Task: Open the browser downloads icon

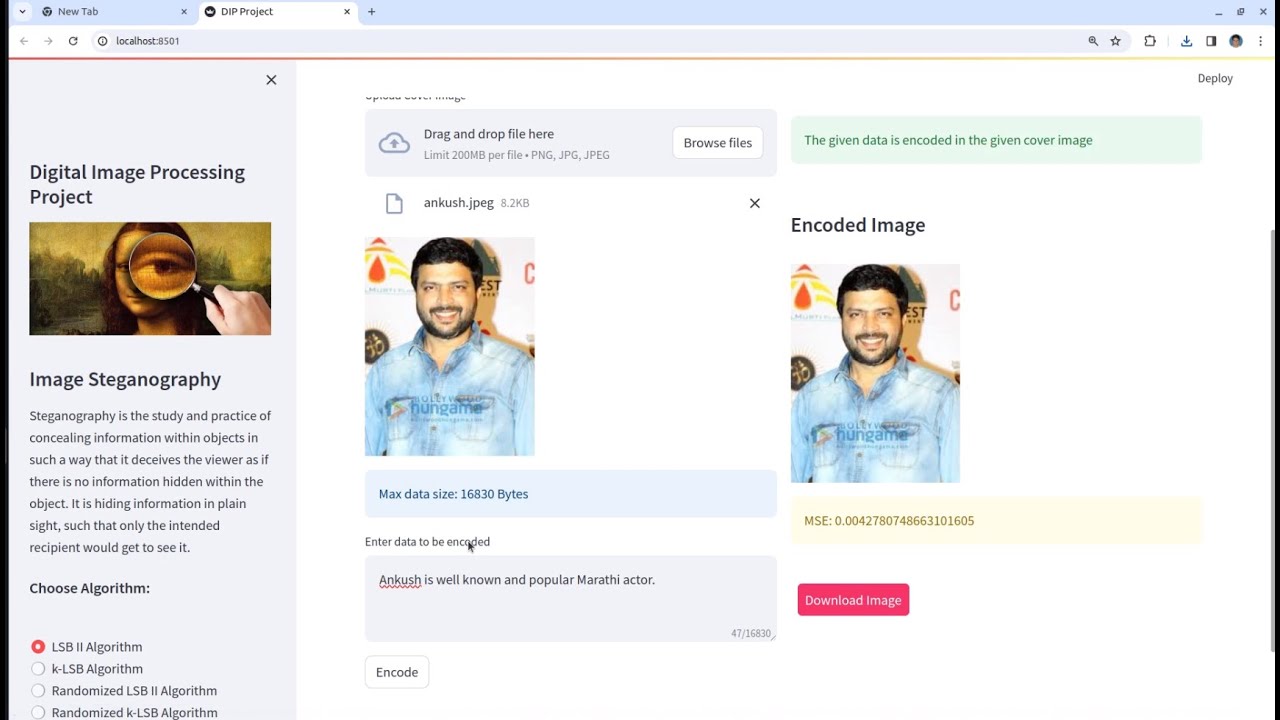Action: point(1186,41)
